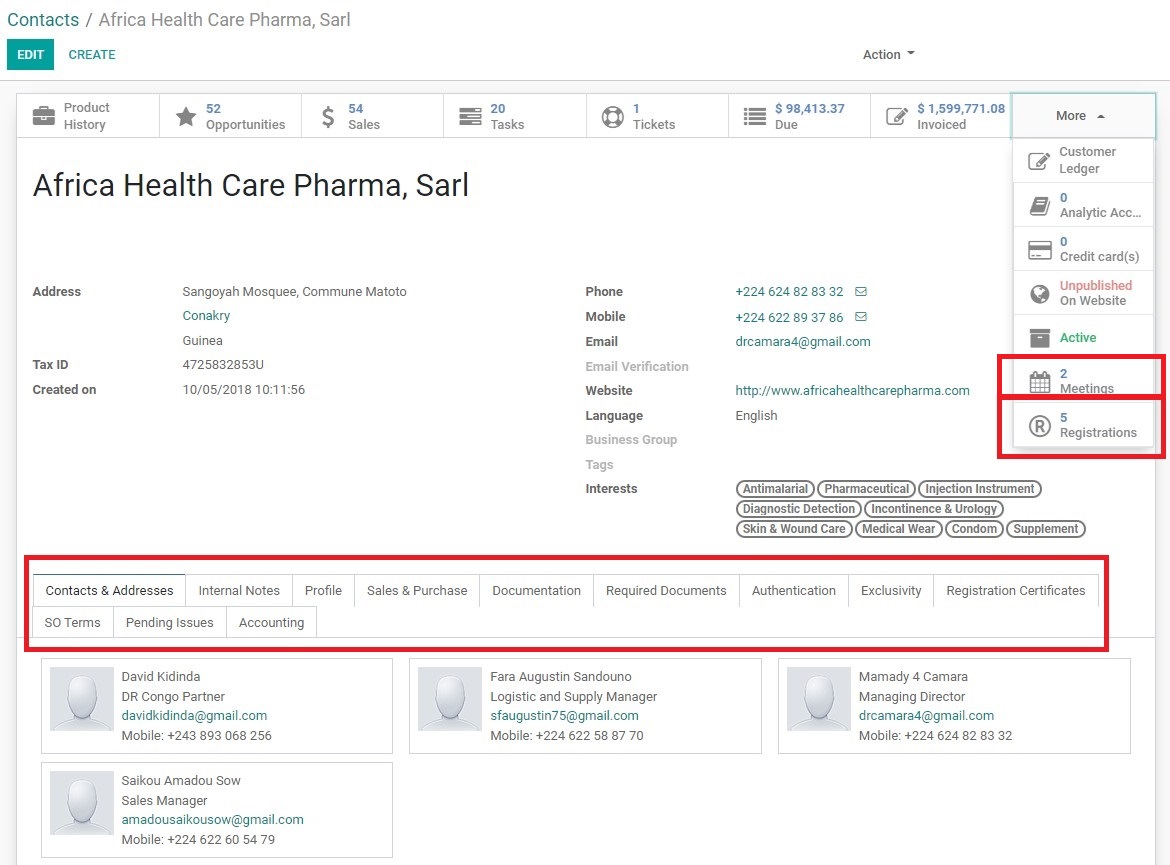
Task: Email davidkidinda@gmail.com from contact card
Action: (194, 716)
